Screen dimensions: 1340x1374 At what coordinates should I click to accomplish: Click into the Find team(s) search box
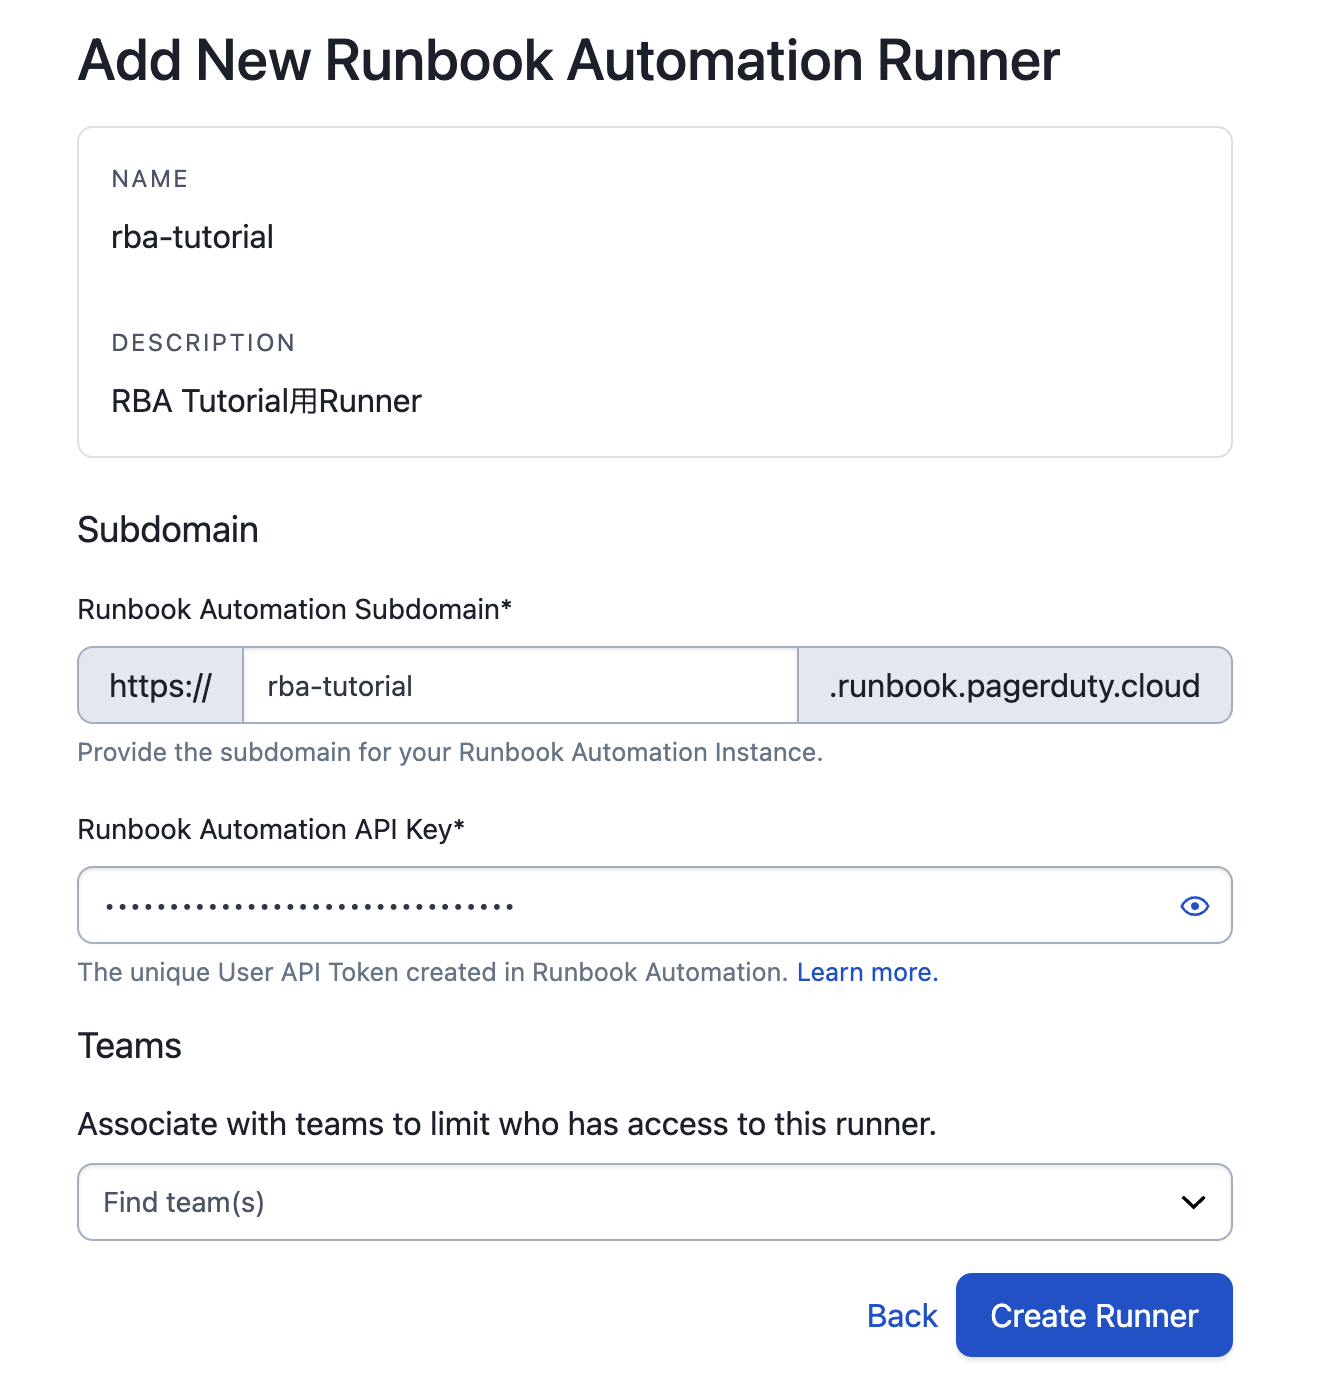tap(655, 1202)
